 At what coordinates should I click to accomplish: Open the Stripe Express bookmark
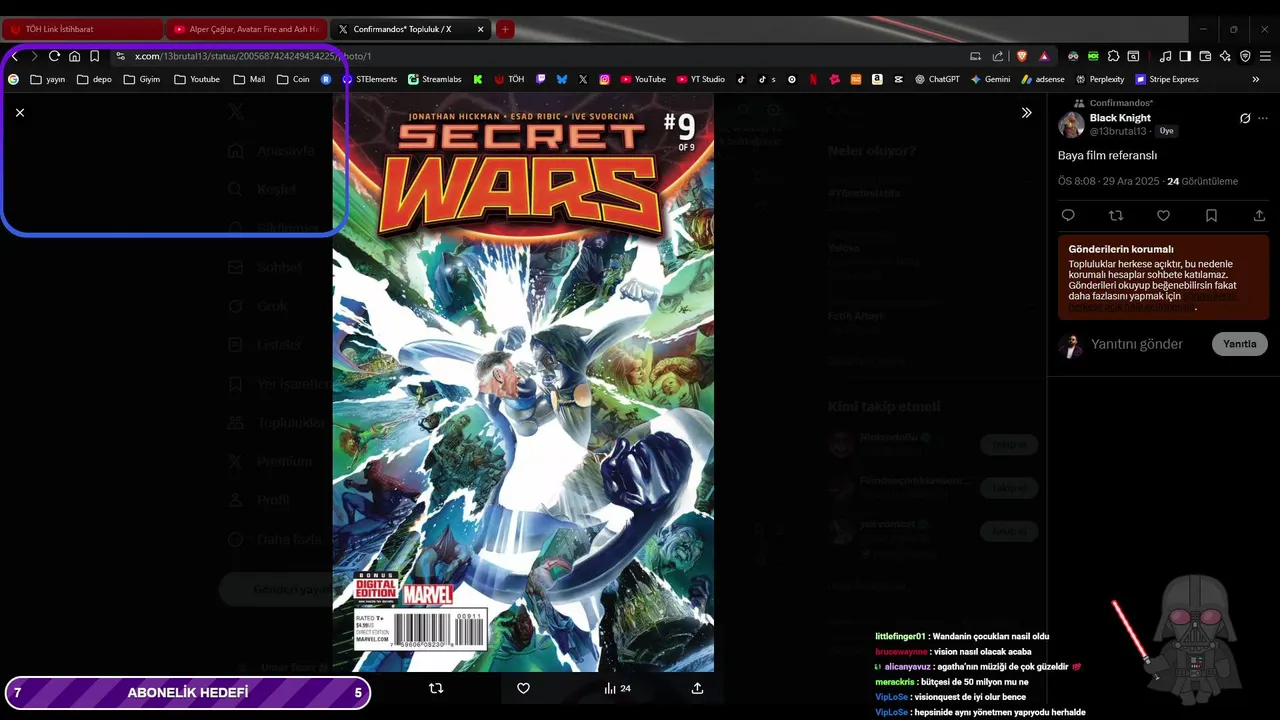[1166, 79]
